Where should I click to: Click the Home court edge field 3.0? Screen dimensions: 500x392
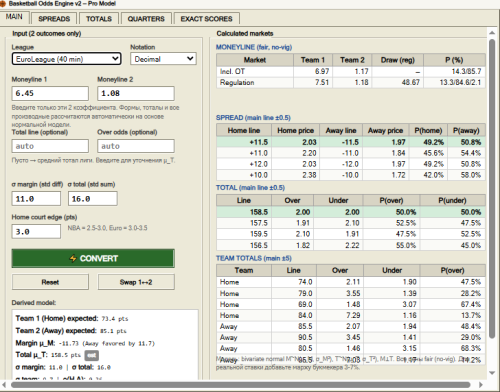click(36, 231)
